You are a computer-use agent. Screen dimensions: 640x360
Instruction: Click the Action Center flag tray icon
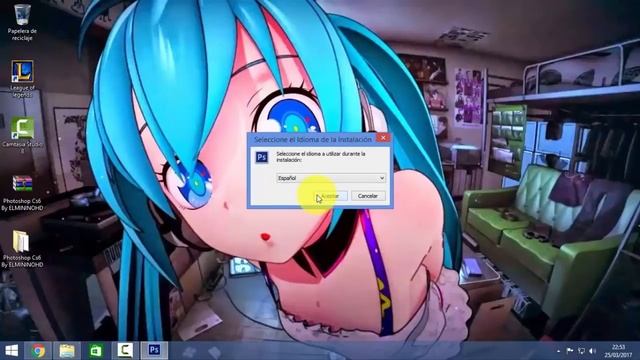click(570, 351)
